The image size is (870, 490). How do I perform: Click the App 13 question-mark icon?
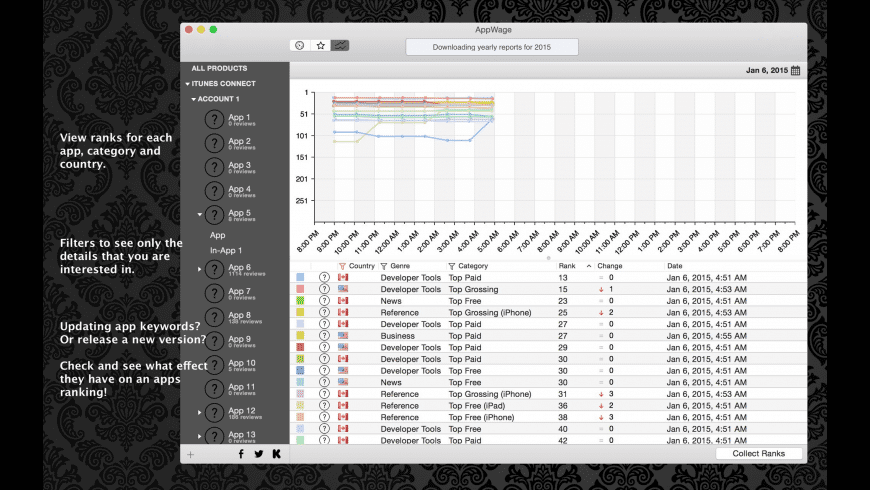coord(214,436)
